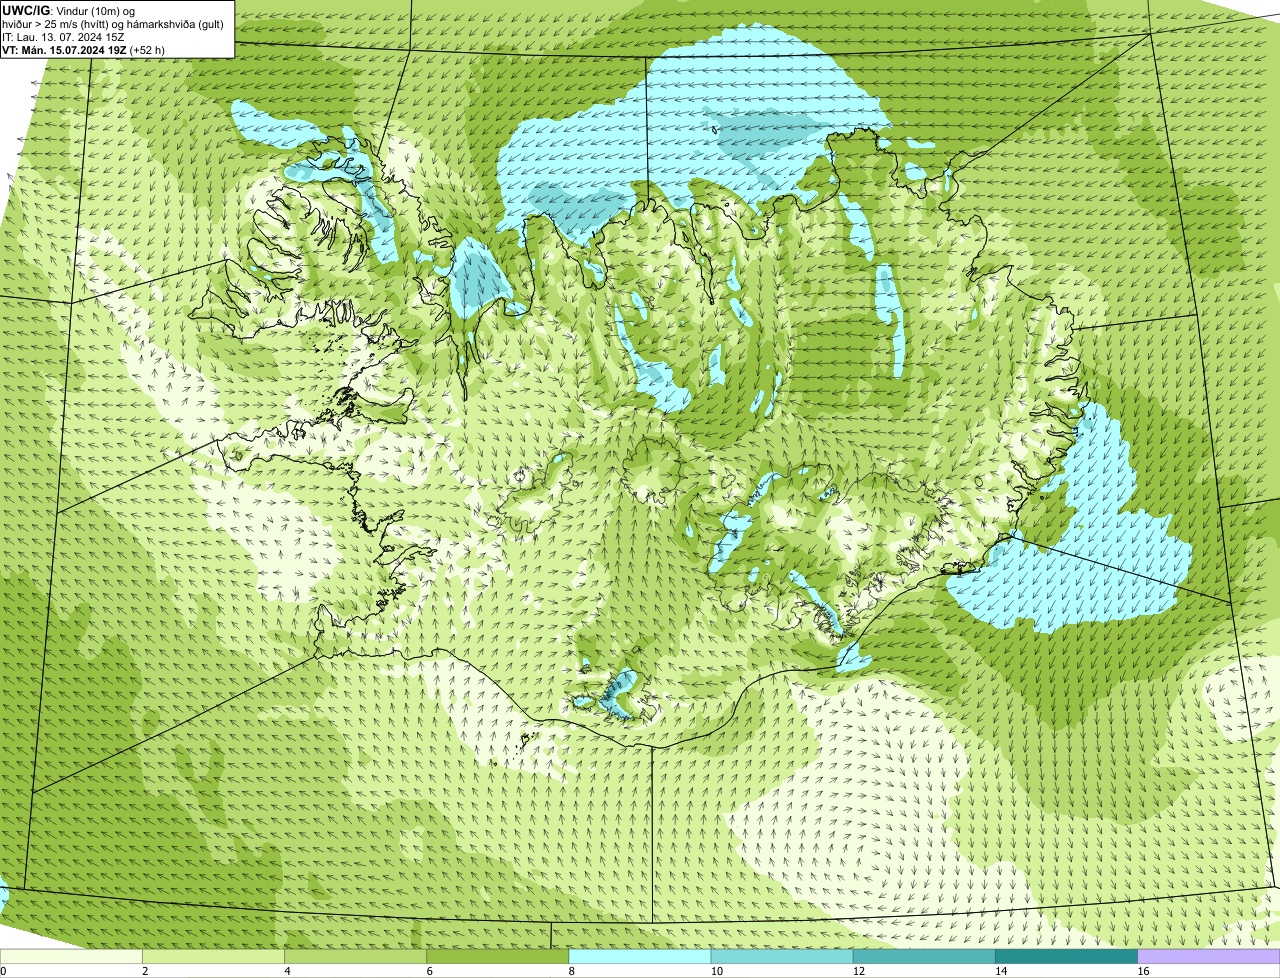This screenshot has height=978, width=1280.
Task: Click the purple legend band above 16
Action: [x=1209, y=956]
